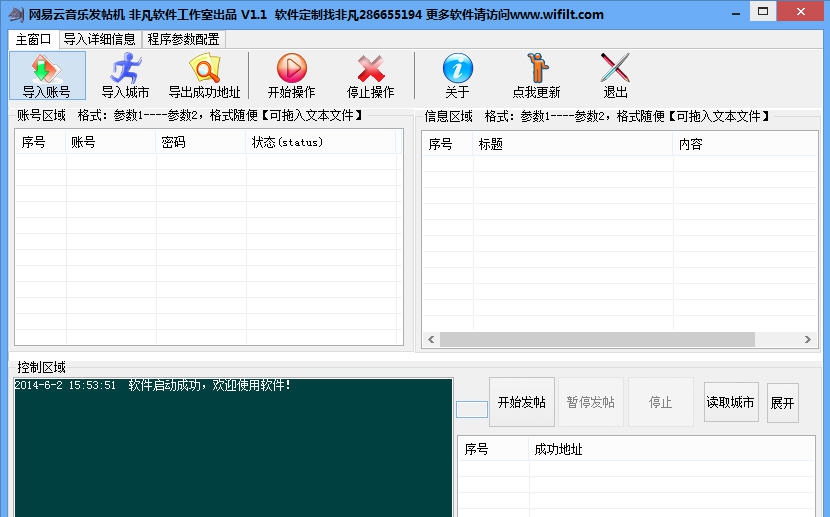Click the 序号 header in account table

pyautogui.click(x=41, y=142)
